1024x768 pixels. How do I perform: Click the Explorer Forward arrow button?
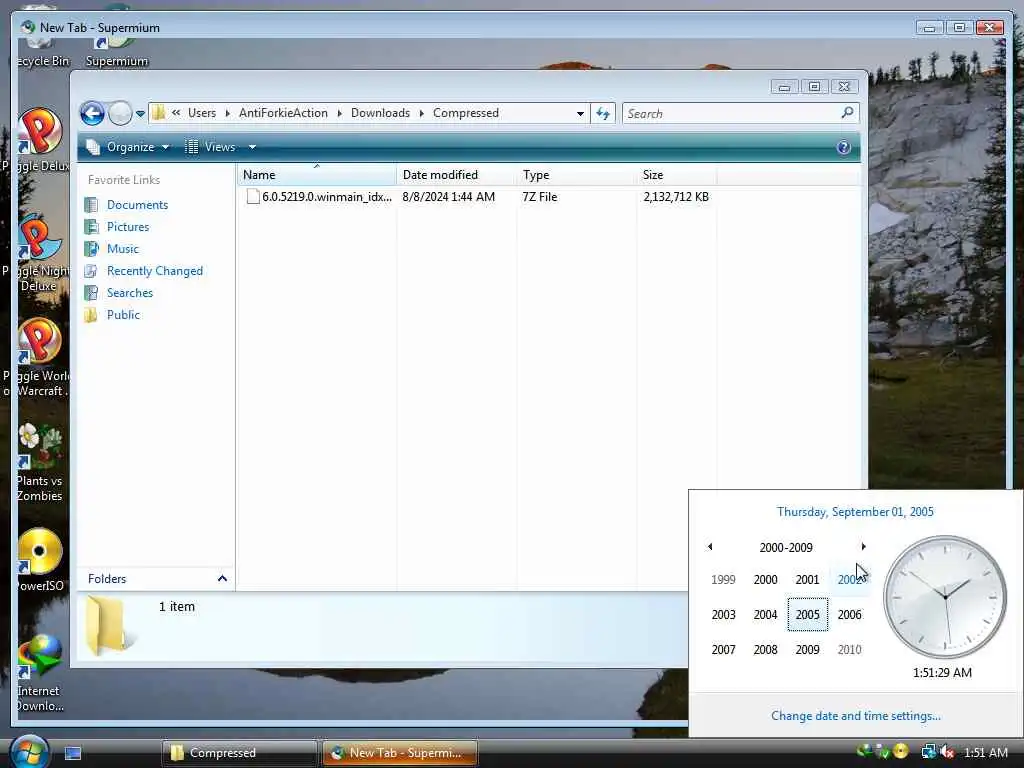point(120,114)
